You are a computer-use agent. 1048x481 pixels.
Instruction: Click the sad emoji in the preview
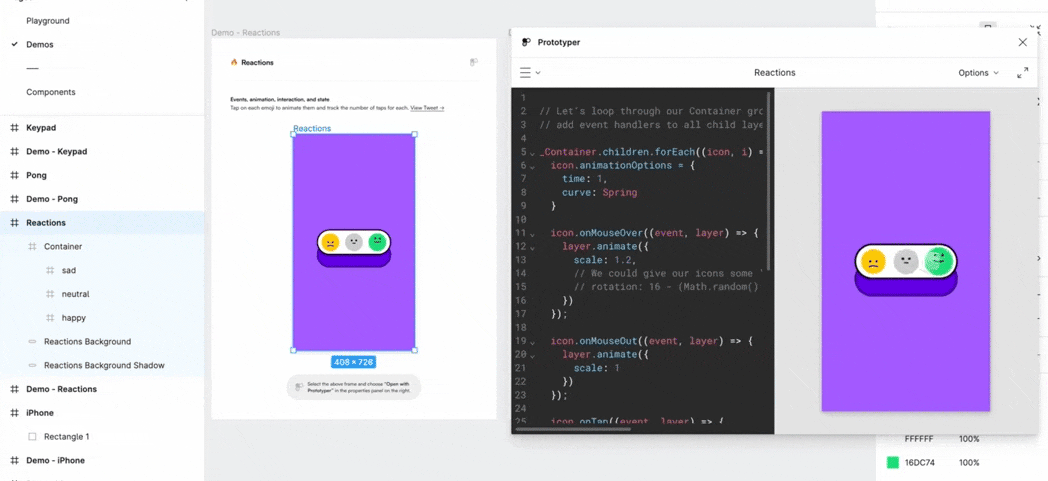tap(873, 262)
